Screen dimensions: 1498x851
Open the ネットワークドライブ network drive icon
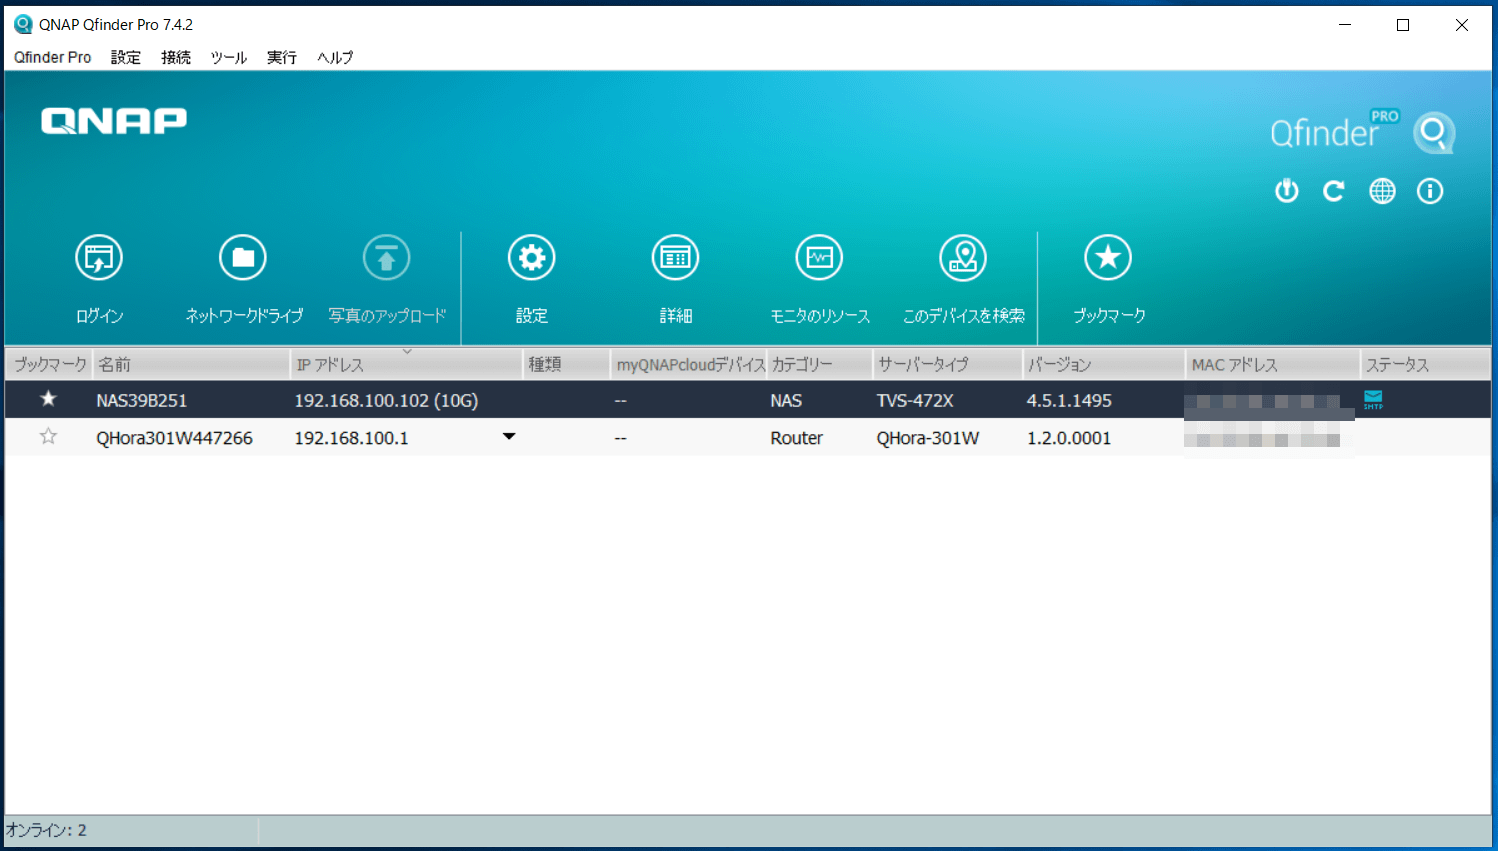[243, 258]
